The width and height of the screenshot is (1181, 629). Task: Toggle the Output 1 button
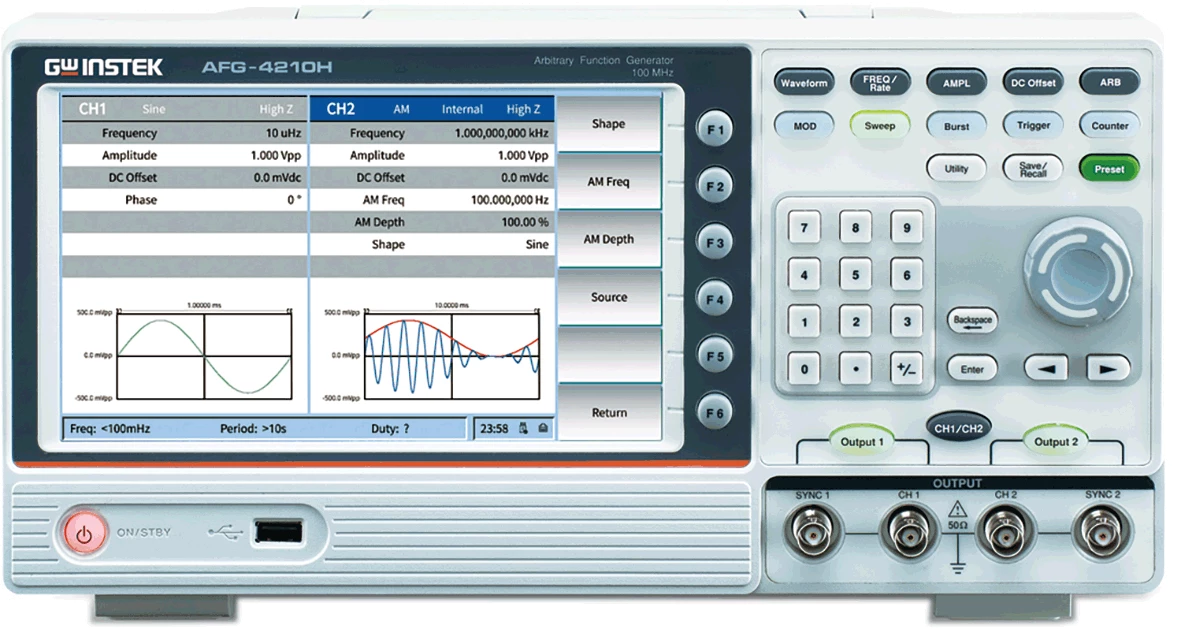click(861, 441)
